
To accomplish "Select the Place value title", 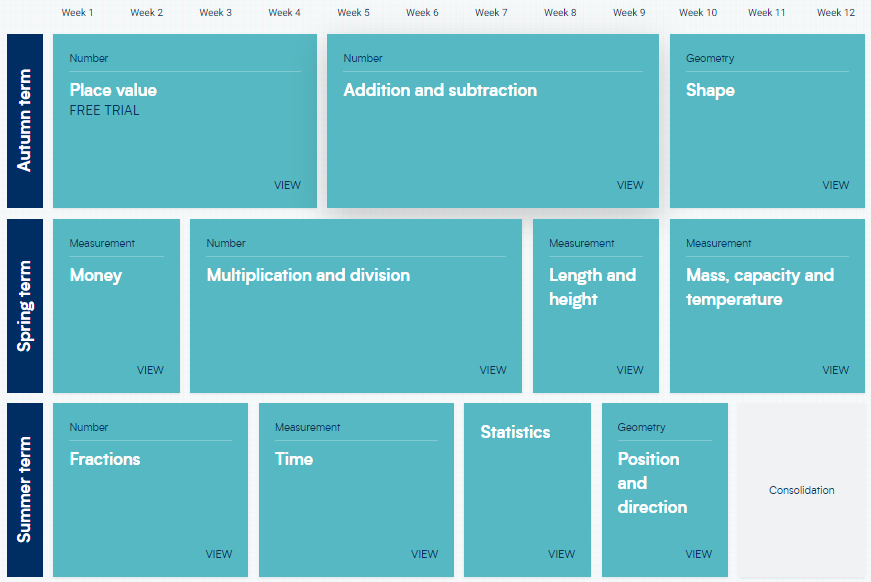I will (113, 90).
